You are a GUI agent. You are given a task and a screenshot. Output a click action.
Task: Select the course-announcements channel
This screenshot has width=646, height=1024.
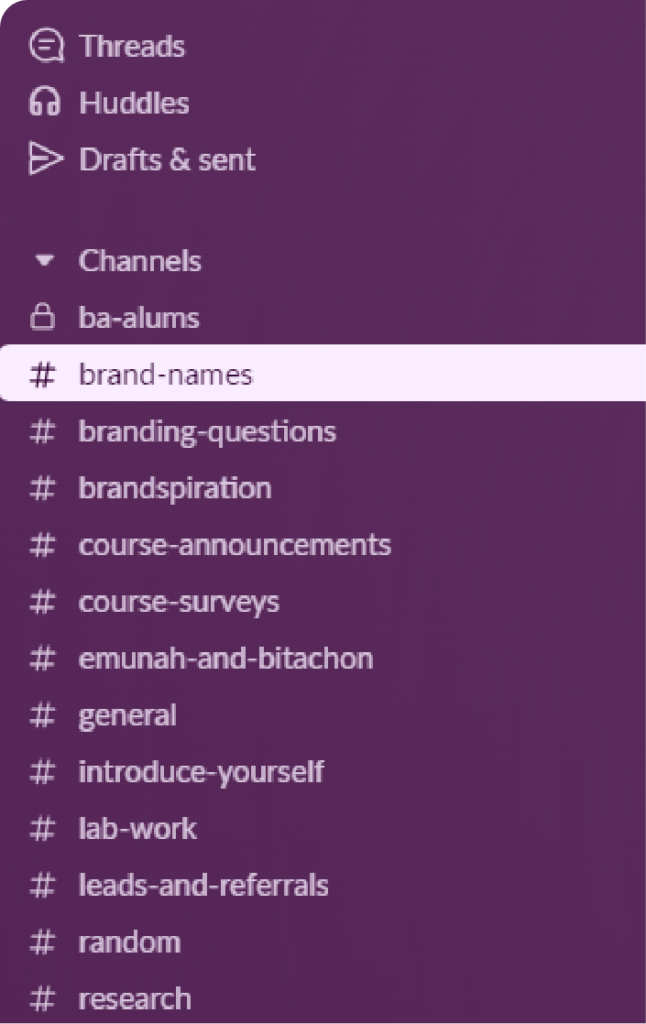click(x=234, y=545)
